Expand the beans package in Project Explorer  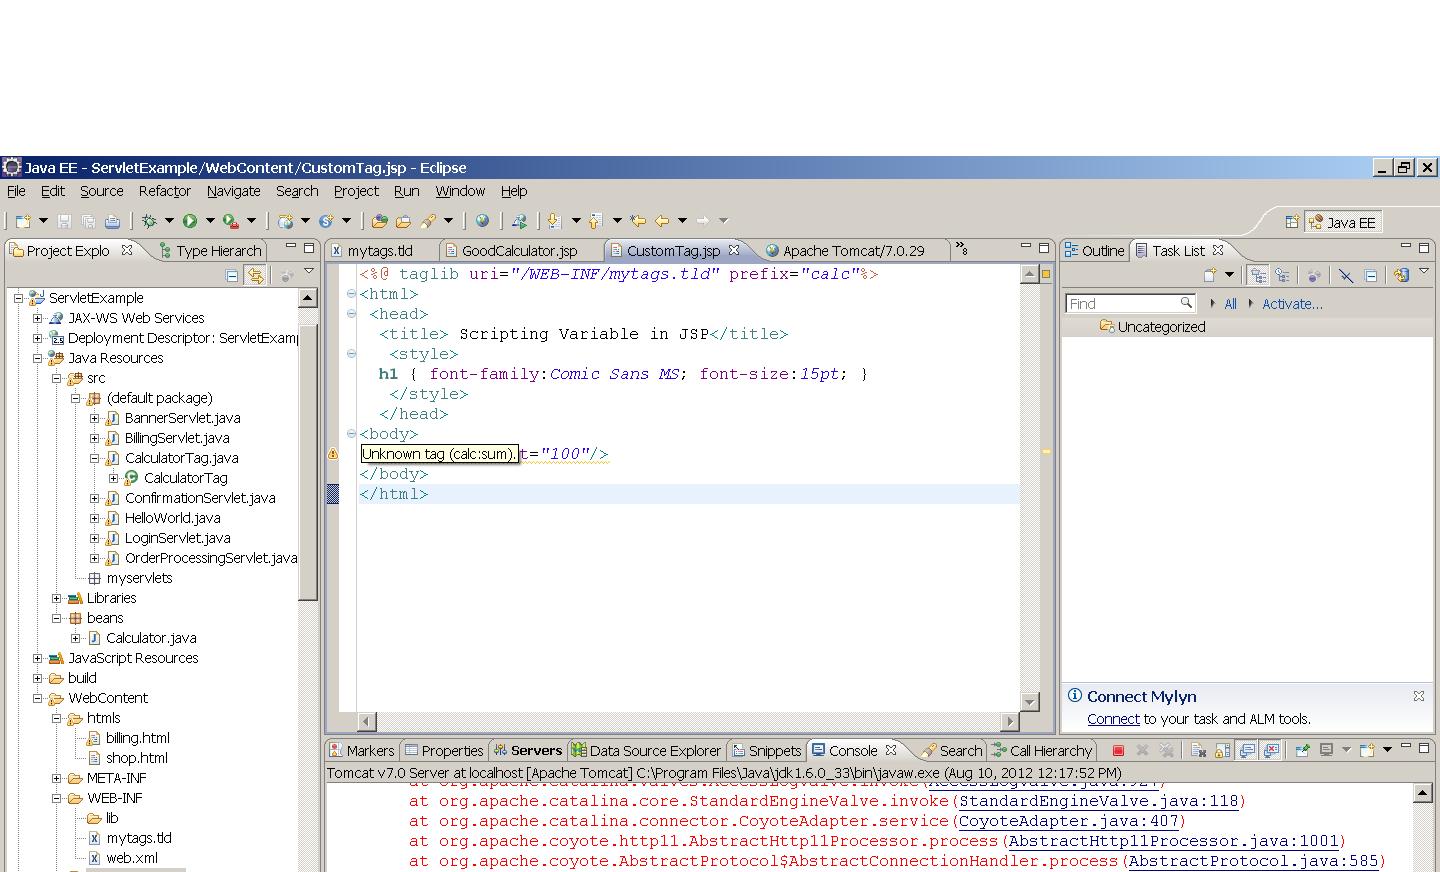point(56,618)
